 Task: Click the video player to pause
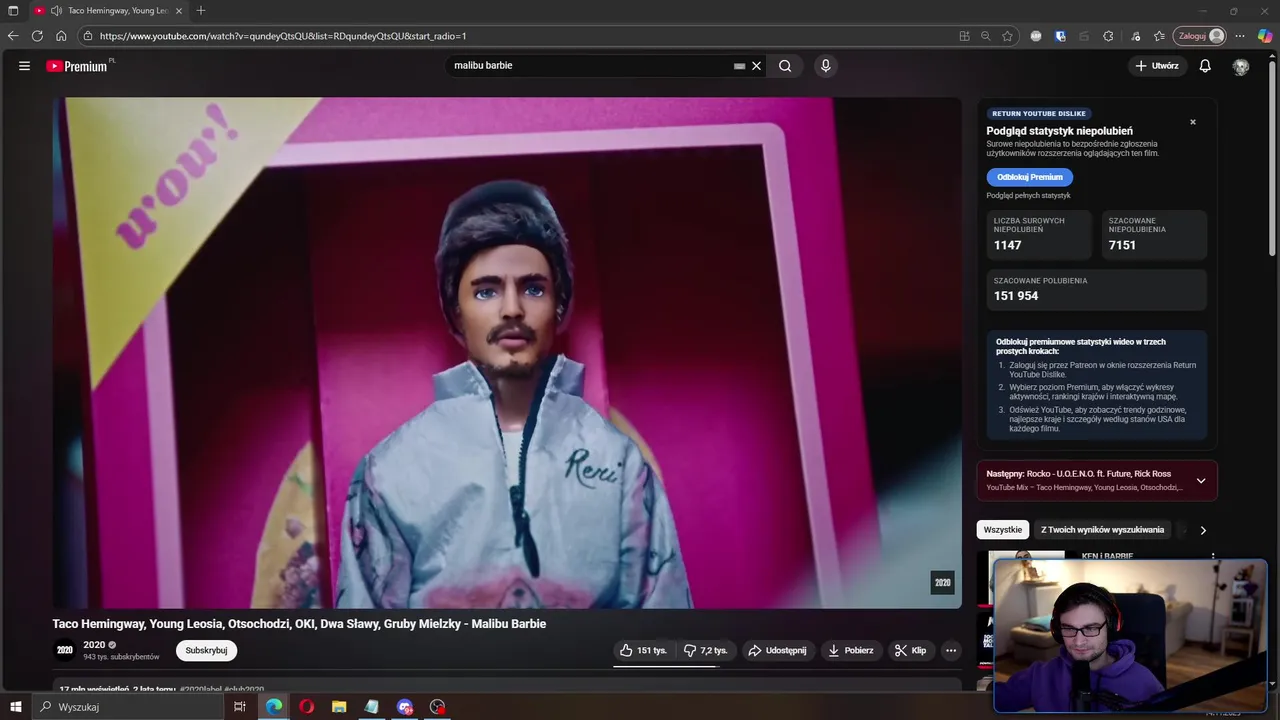(507, 352)
